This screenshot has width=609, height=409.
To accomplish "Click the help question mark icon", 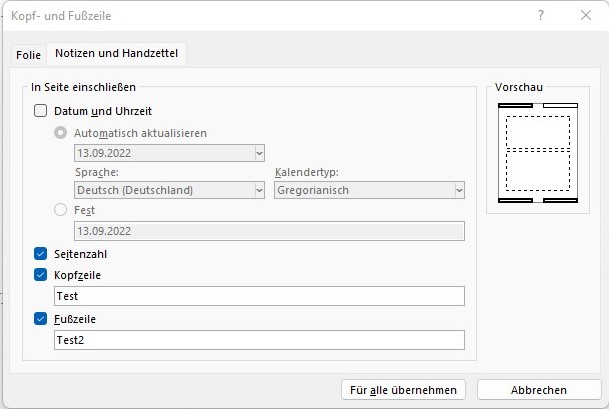I will tap(541, 16).
